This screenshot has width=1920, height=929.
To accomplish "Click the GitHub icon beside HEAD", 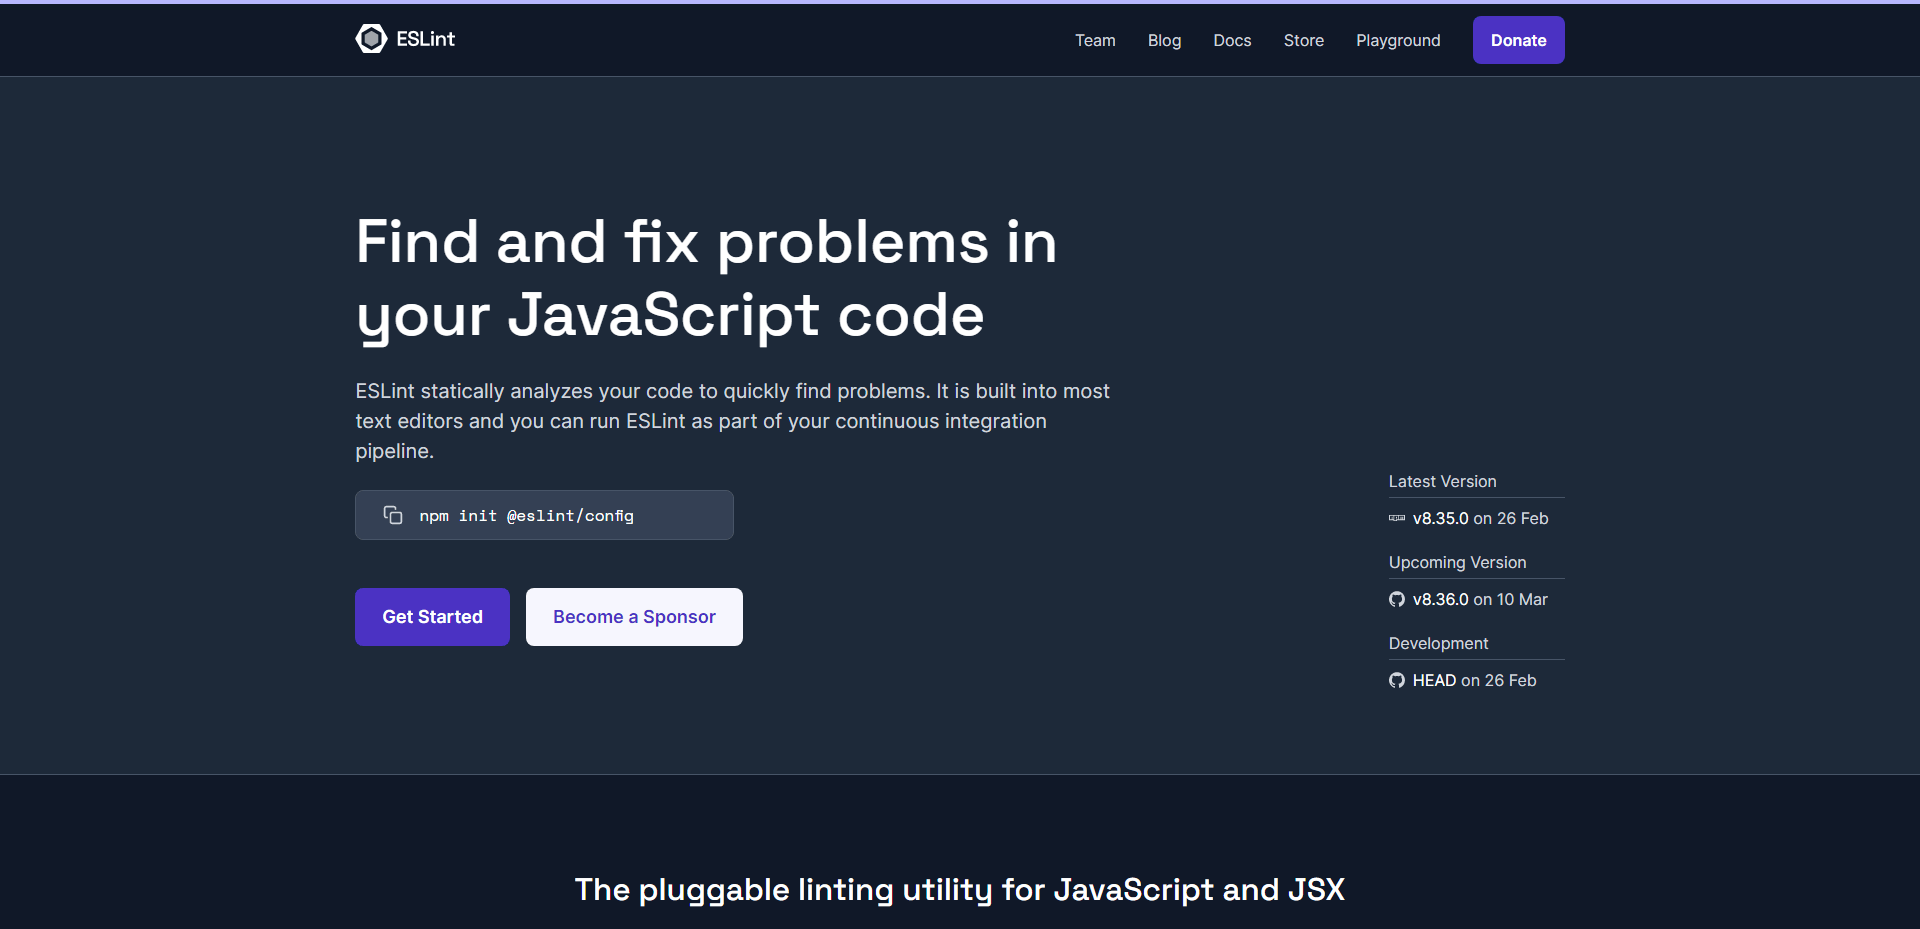I will tap(1397, 680).
